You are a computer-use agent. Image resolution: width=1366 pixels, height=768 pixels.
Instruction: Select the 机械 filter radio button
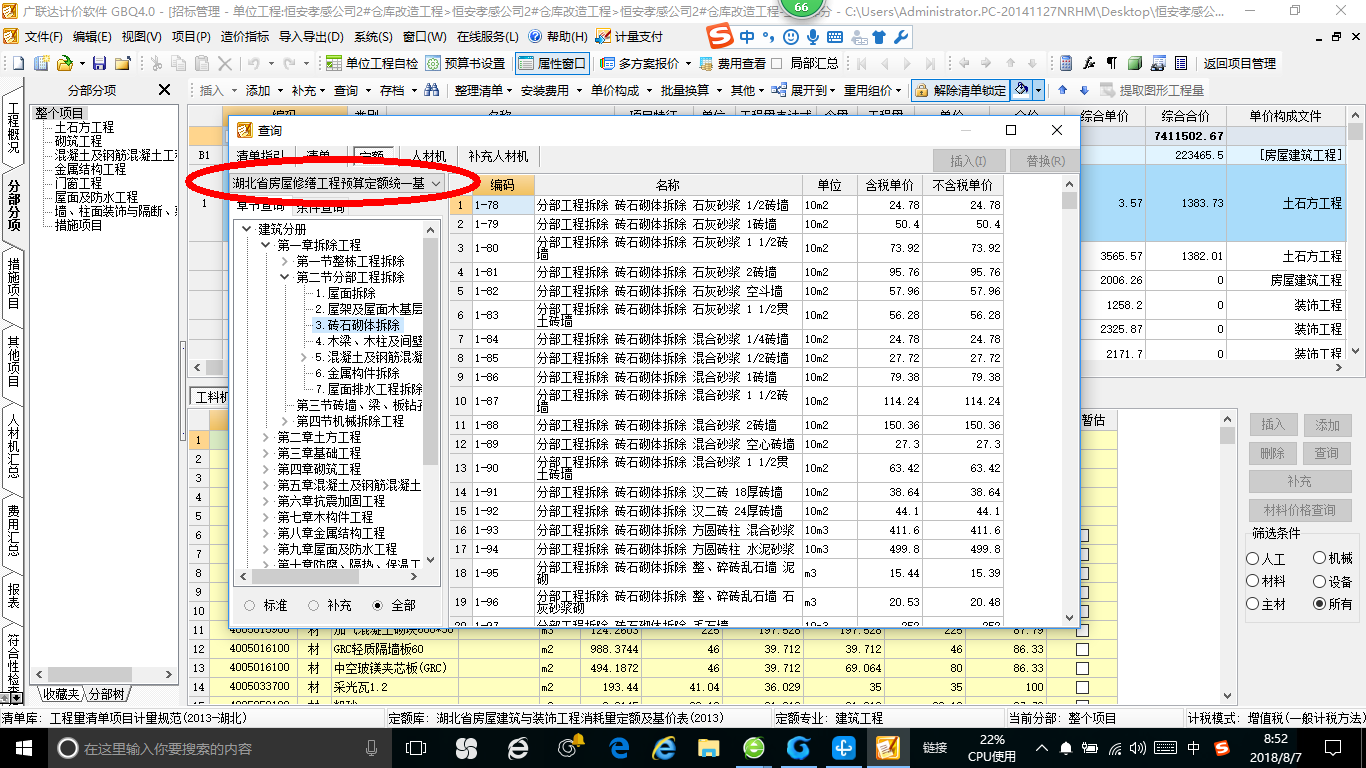(x=1320, y=559)
